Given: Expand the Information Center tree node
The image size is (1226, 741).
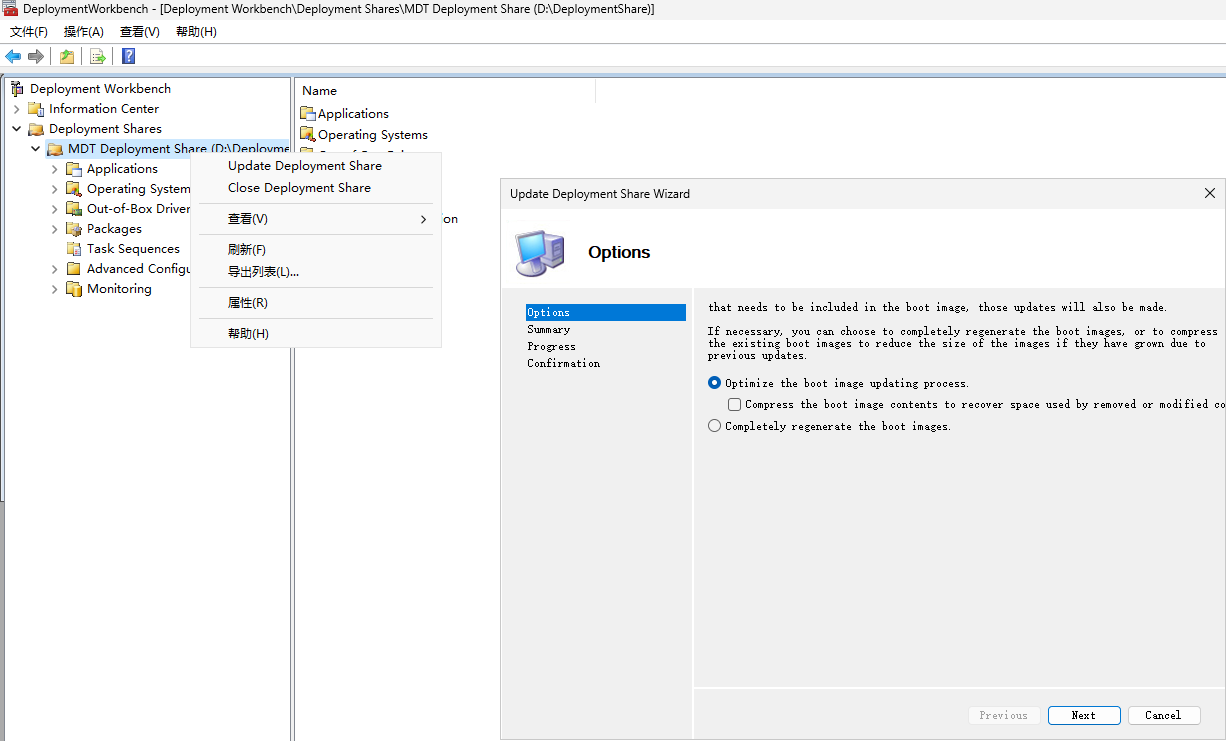Looking at the screenshot, I should click(16, 109).
